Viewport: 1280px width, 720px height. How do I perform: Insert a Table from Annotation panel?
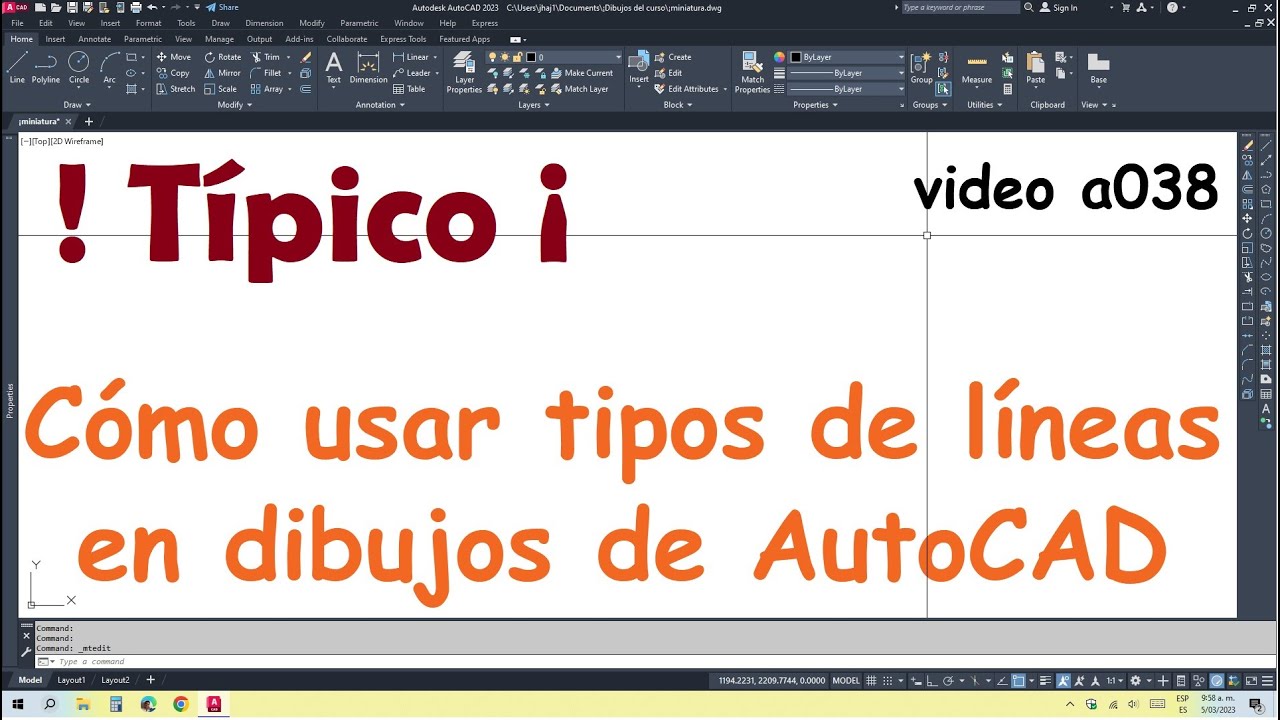pyautogui.click(x=409, y=89)
